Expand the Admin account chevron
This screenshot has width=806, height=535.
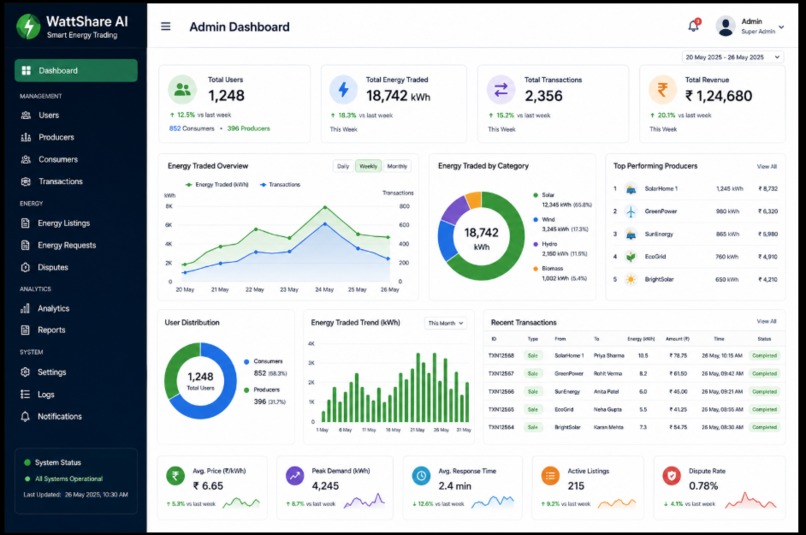[x=781, y=27]
